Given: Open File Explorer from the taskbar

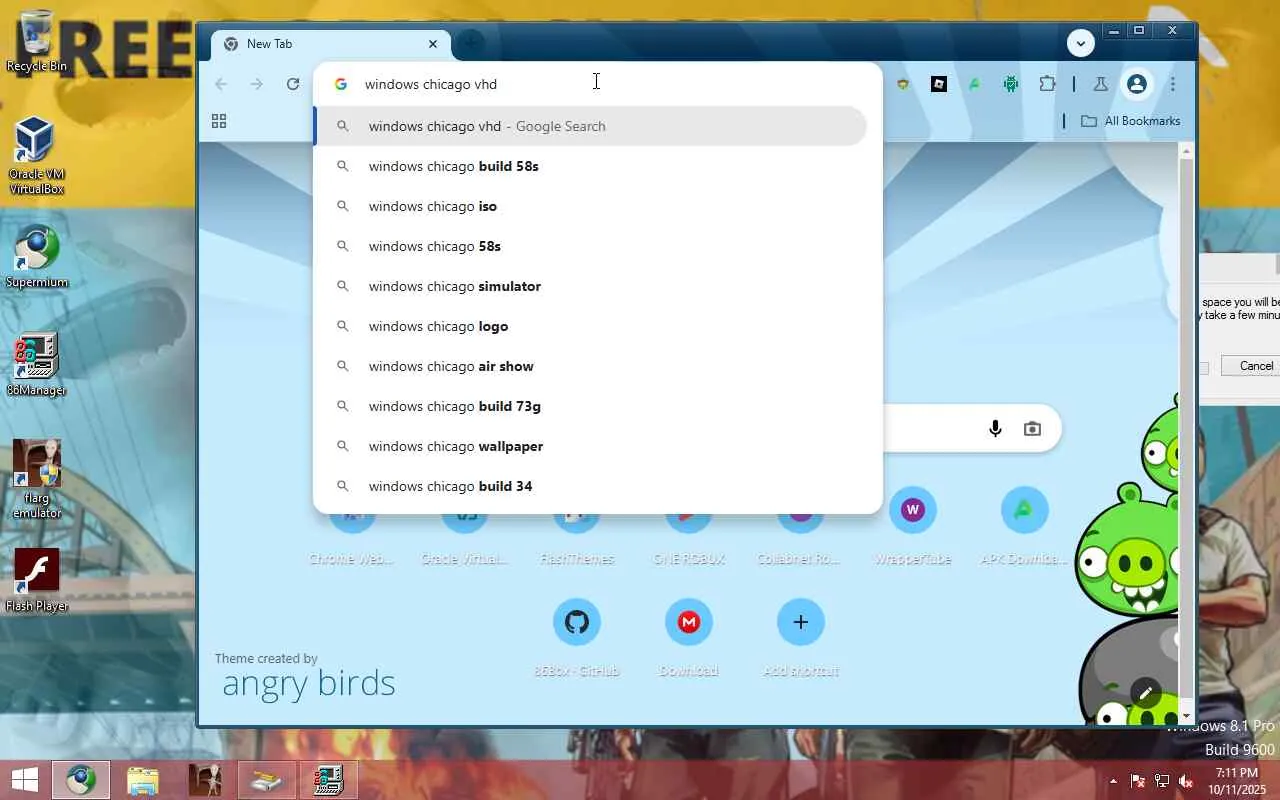Looking at the screenshot, I should (143, 780).
